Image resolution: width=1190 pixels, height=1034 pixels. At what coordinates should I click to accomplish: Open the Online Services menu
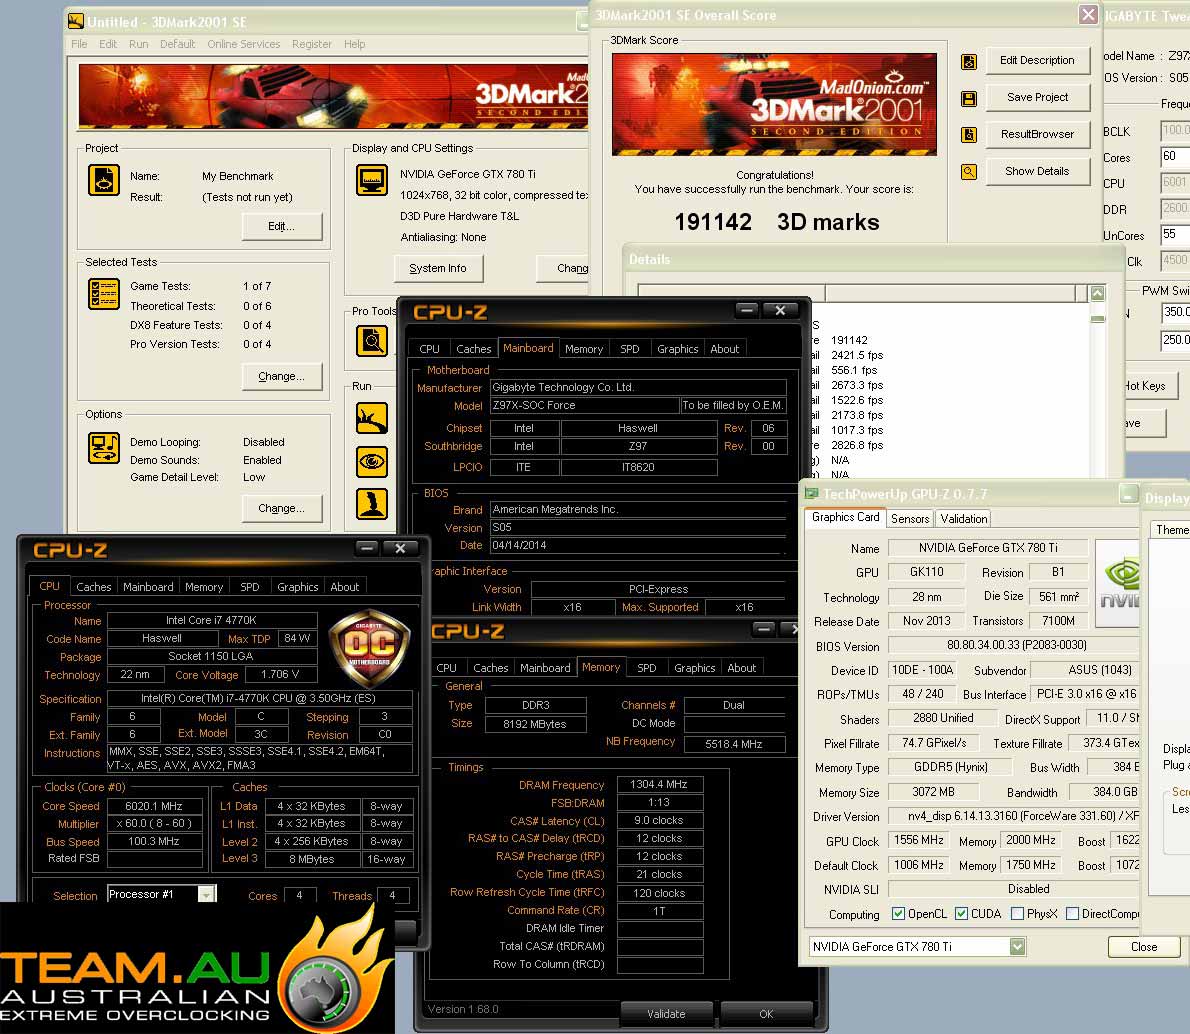(244, 44)
